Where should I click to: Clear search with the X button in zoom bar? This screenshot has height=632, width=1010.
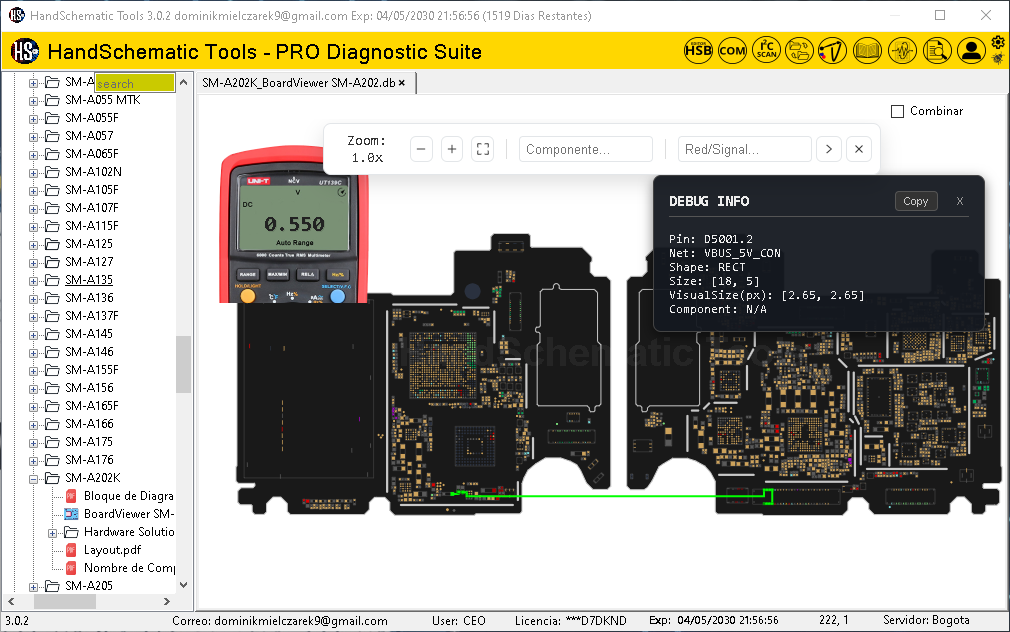(x=859, y=149)
